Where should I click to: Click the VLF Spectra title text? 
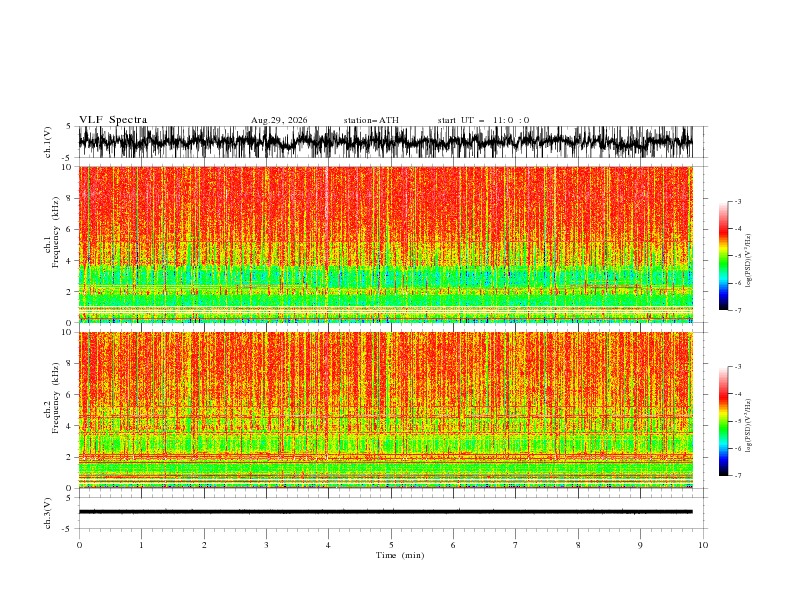pos(113,120)
